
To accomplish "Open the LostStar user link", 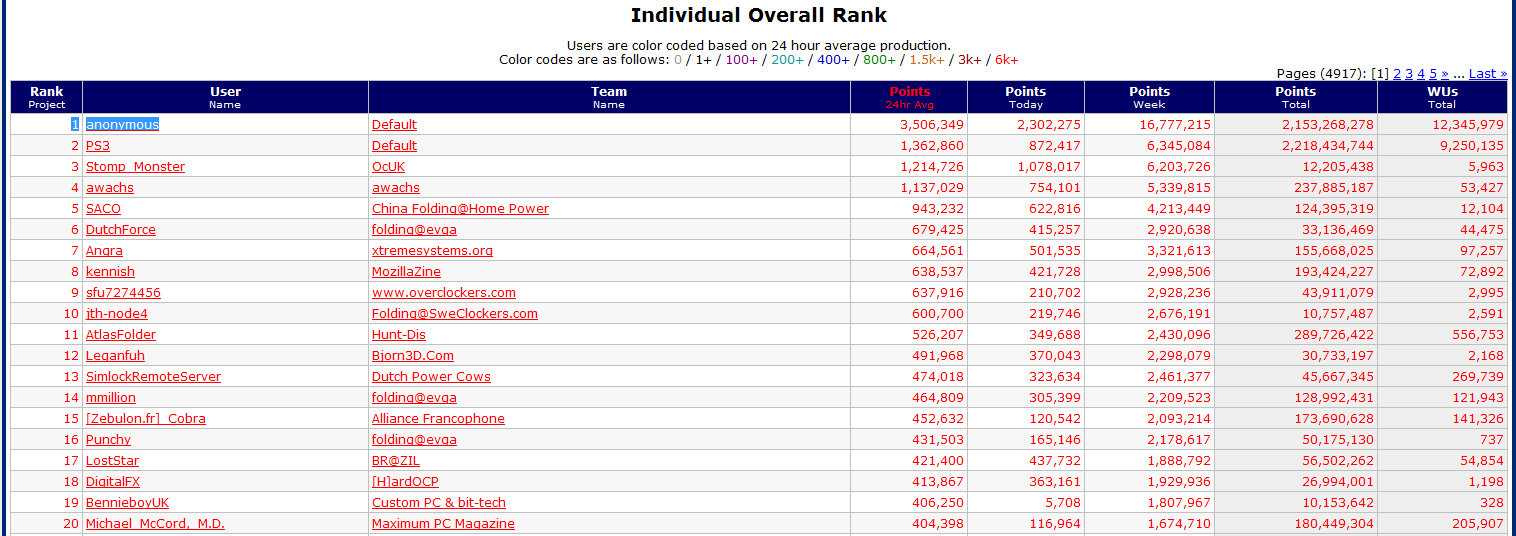I will (x=113, y=461).
